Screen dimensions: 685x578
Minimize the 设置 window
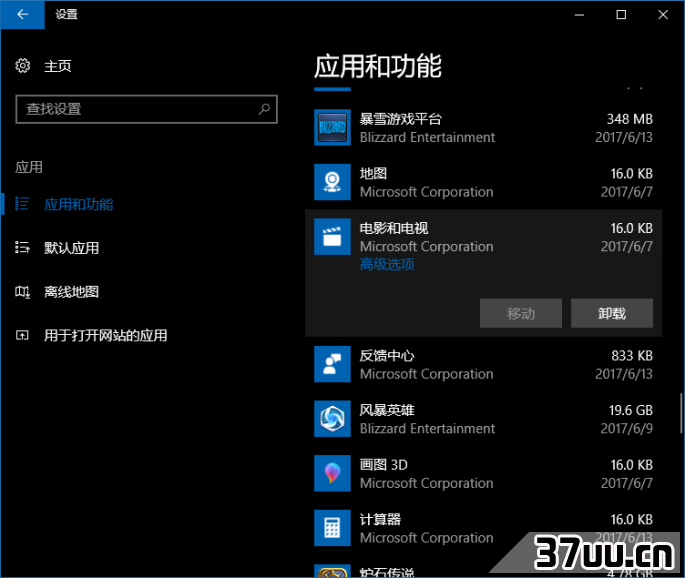point(579,14)
